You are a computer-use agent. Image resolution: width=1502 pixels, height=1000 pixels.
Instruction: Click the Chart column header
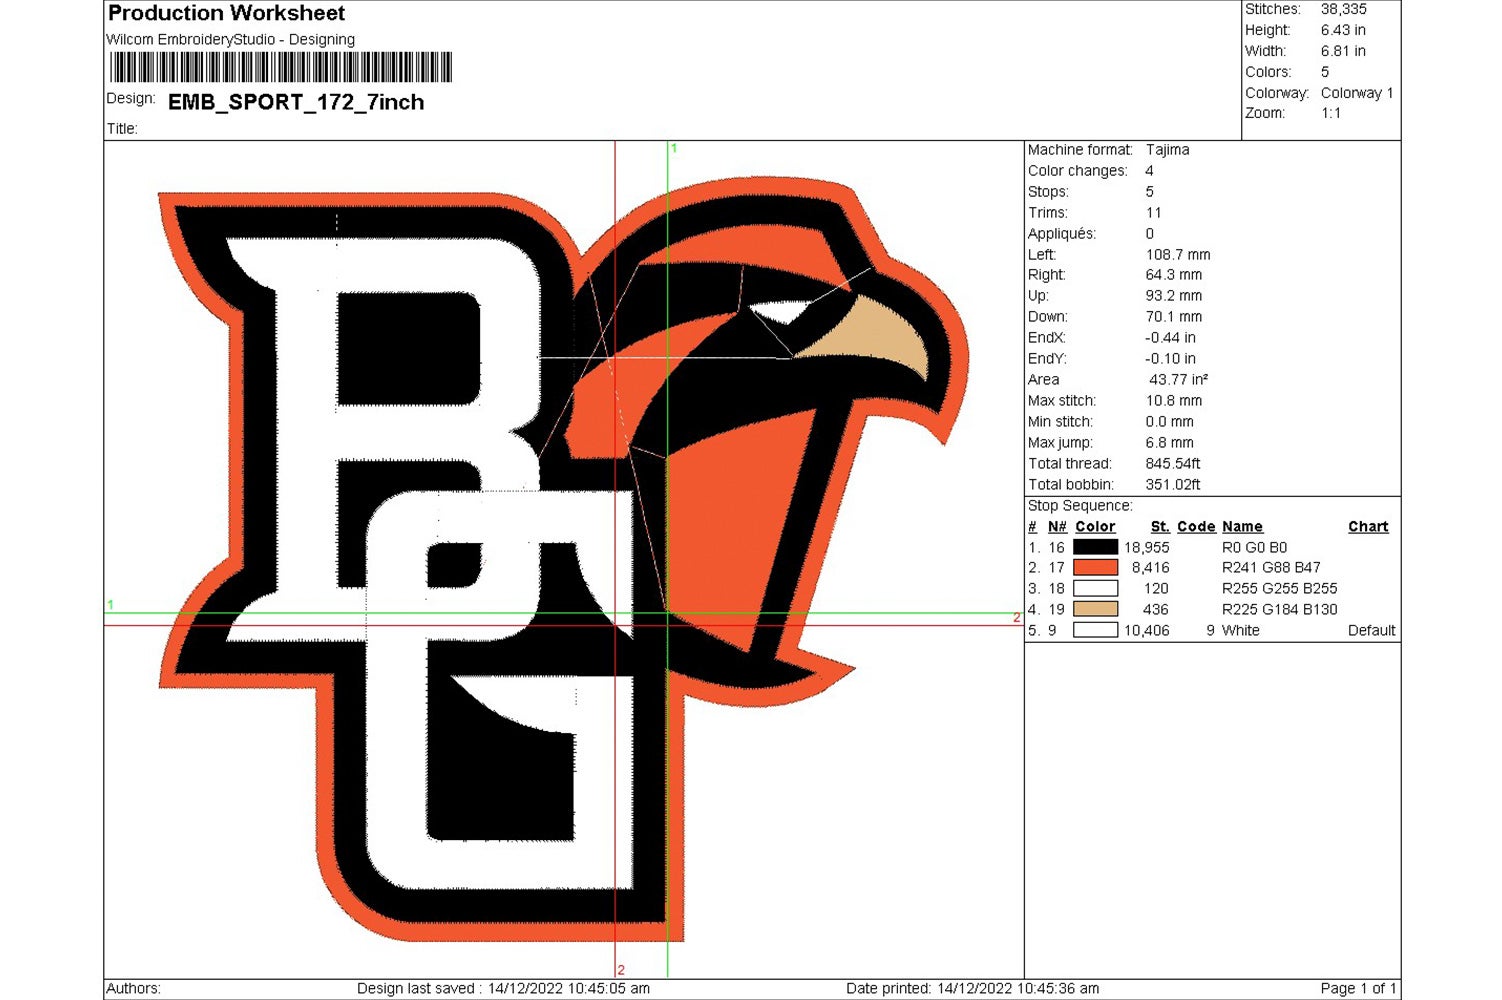point(1368,527)
